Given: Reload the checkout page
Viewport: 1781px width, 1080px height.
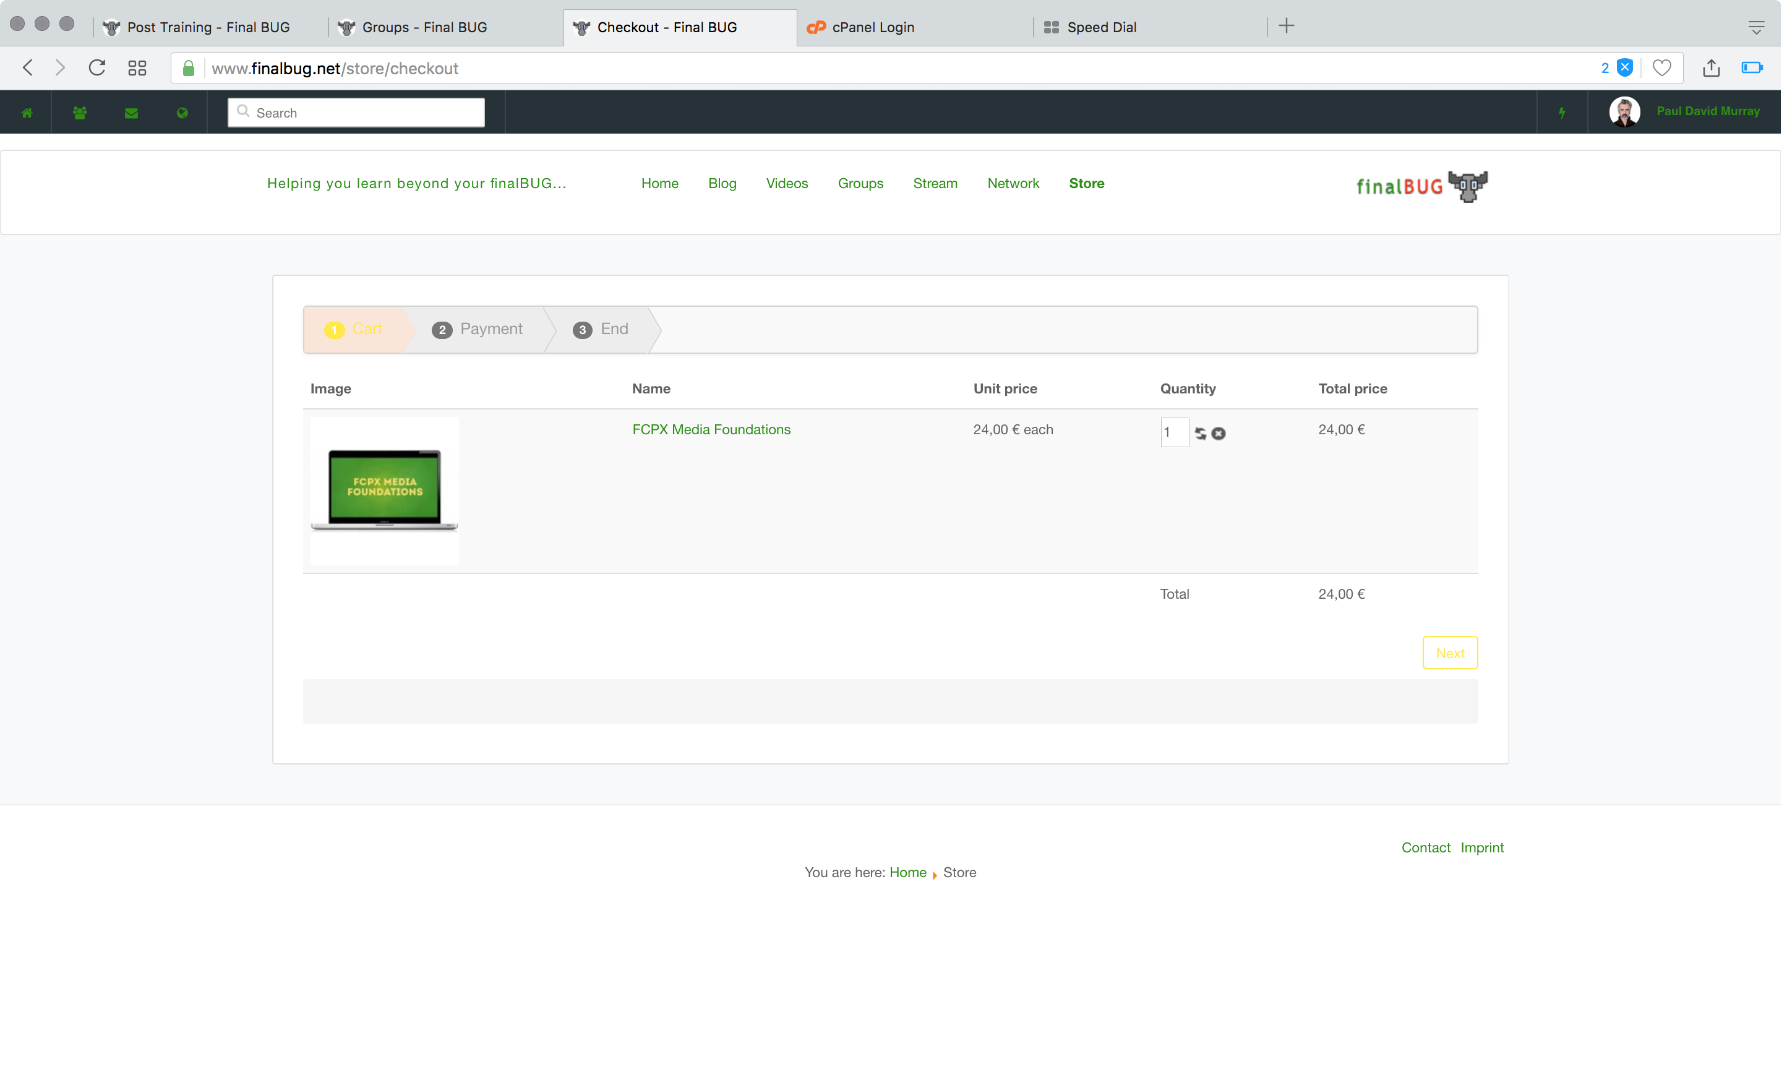Looking at the screenshot, I should [97, 68].
